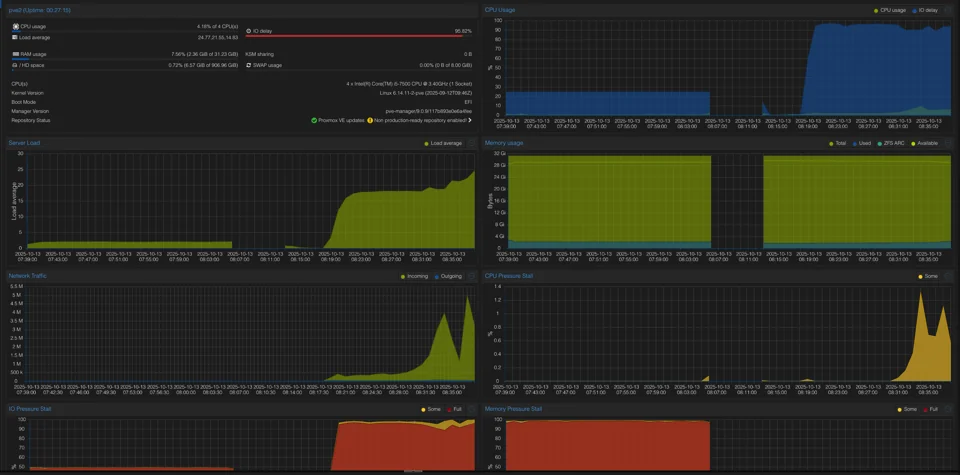This screenshot has height=475, width=960.
Task: Click the blue RAM usage progress bar
Action: pos(20,59)
